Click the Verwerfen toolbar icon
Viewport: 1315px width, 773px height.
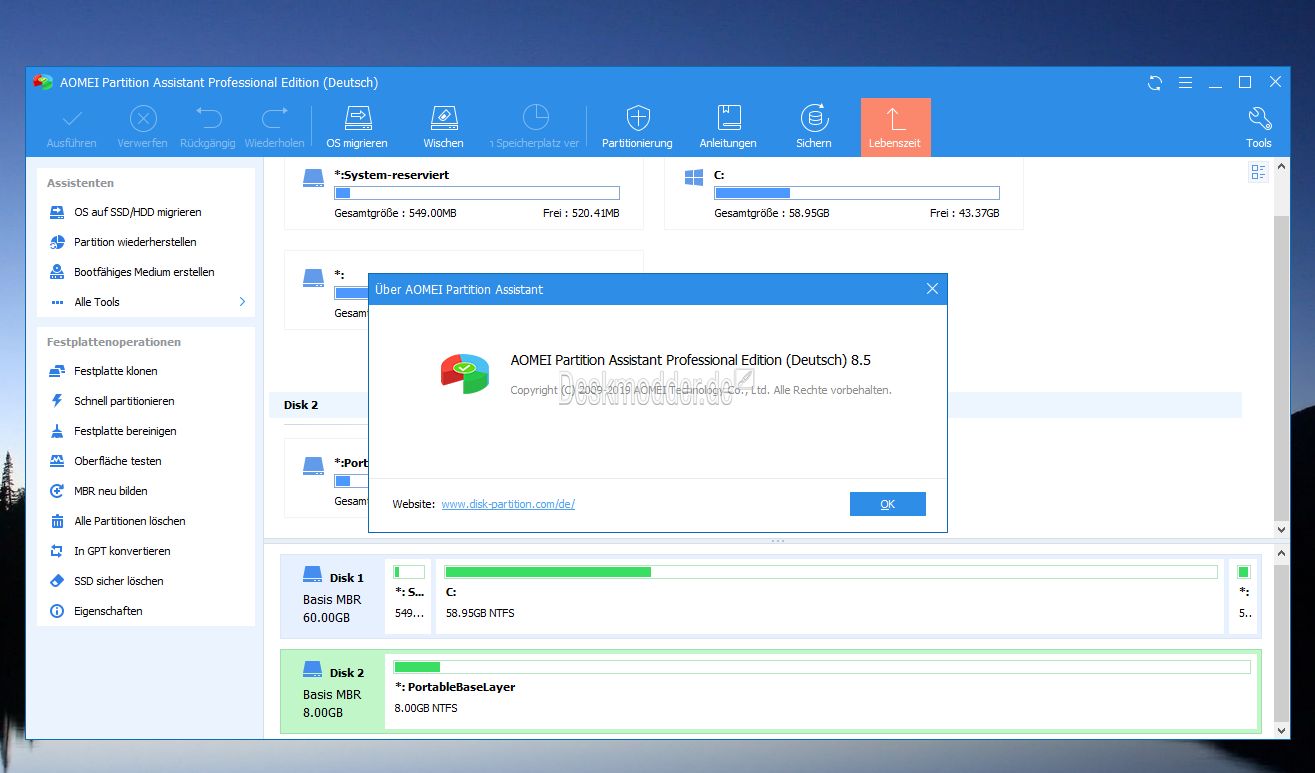tap(142, 118)
